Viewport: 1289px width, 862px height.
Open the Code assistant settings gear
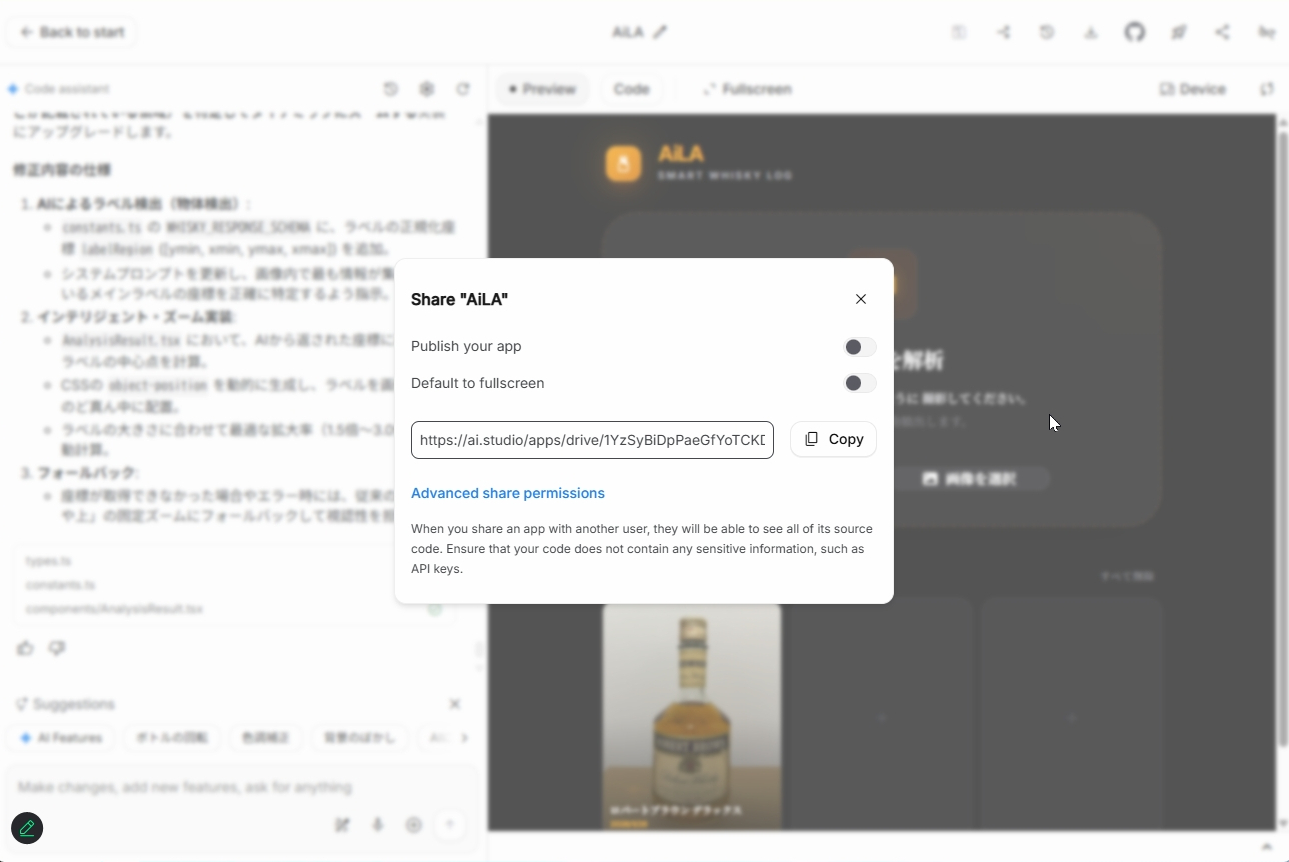click(427, 89)
